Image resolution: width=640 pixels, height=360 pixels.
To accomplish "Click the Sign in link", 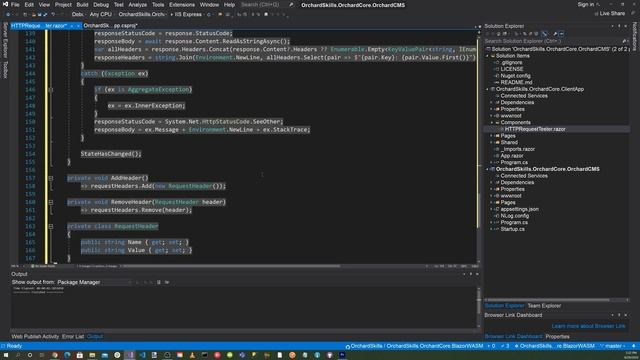I will (x=585, y=4).
